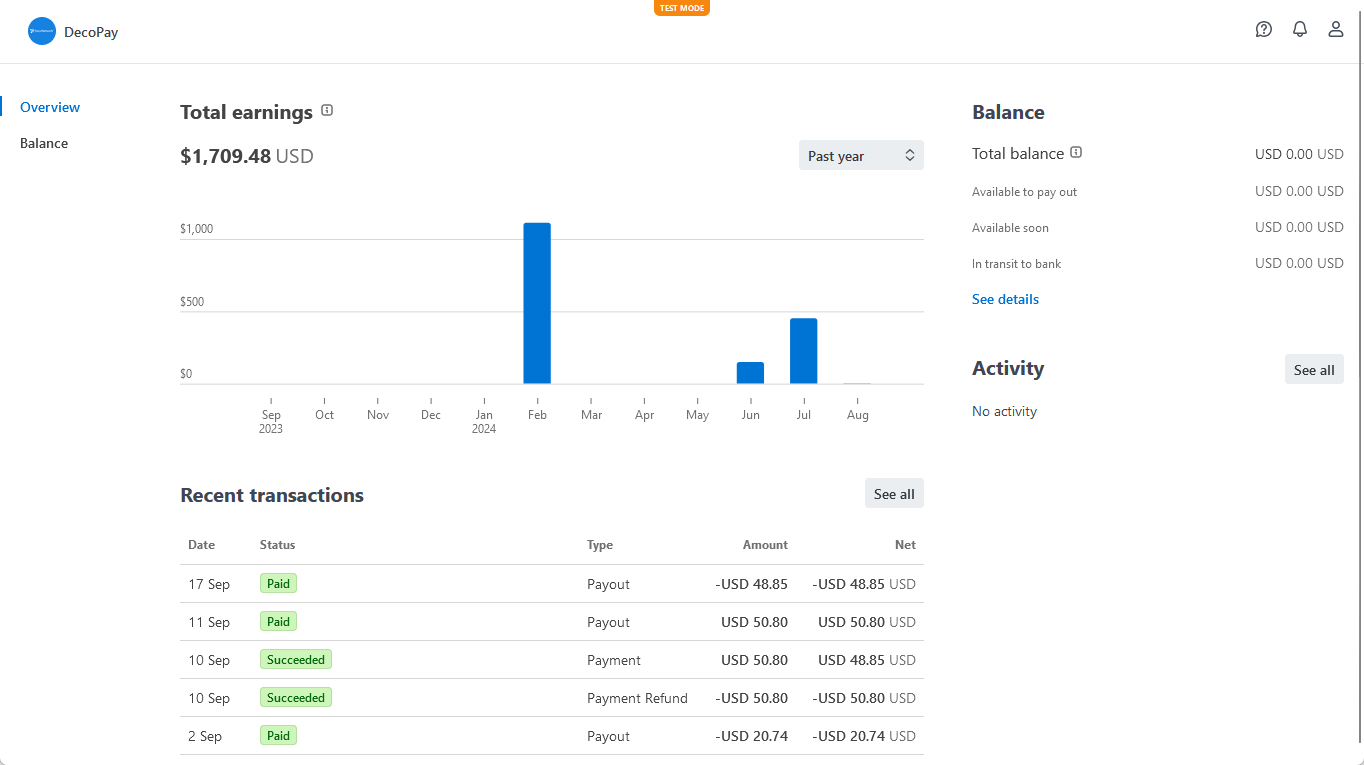This screenshot has width=1364, height=765.
Task: Open the 11 Sep Payout transaction row
Action: pos(550,621)
